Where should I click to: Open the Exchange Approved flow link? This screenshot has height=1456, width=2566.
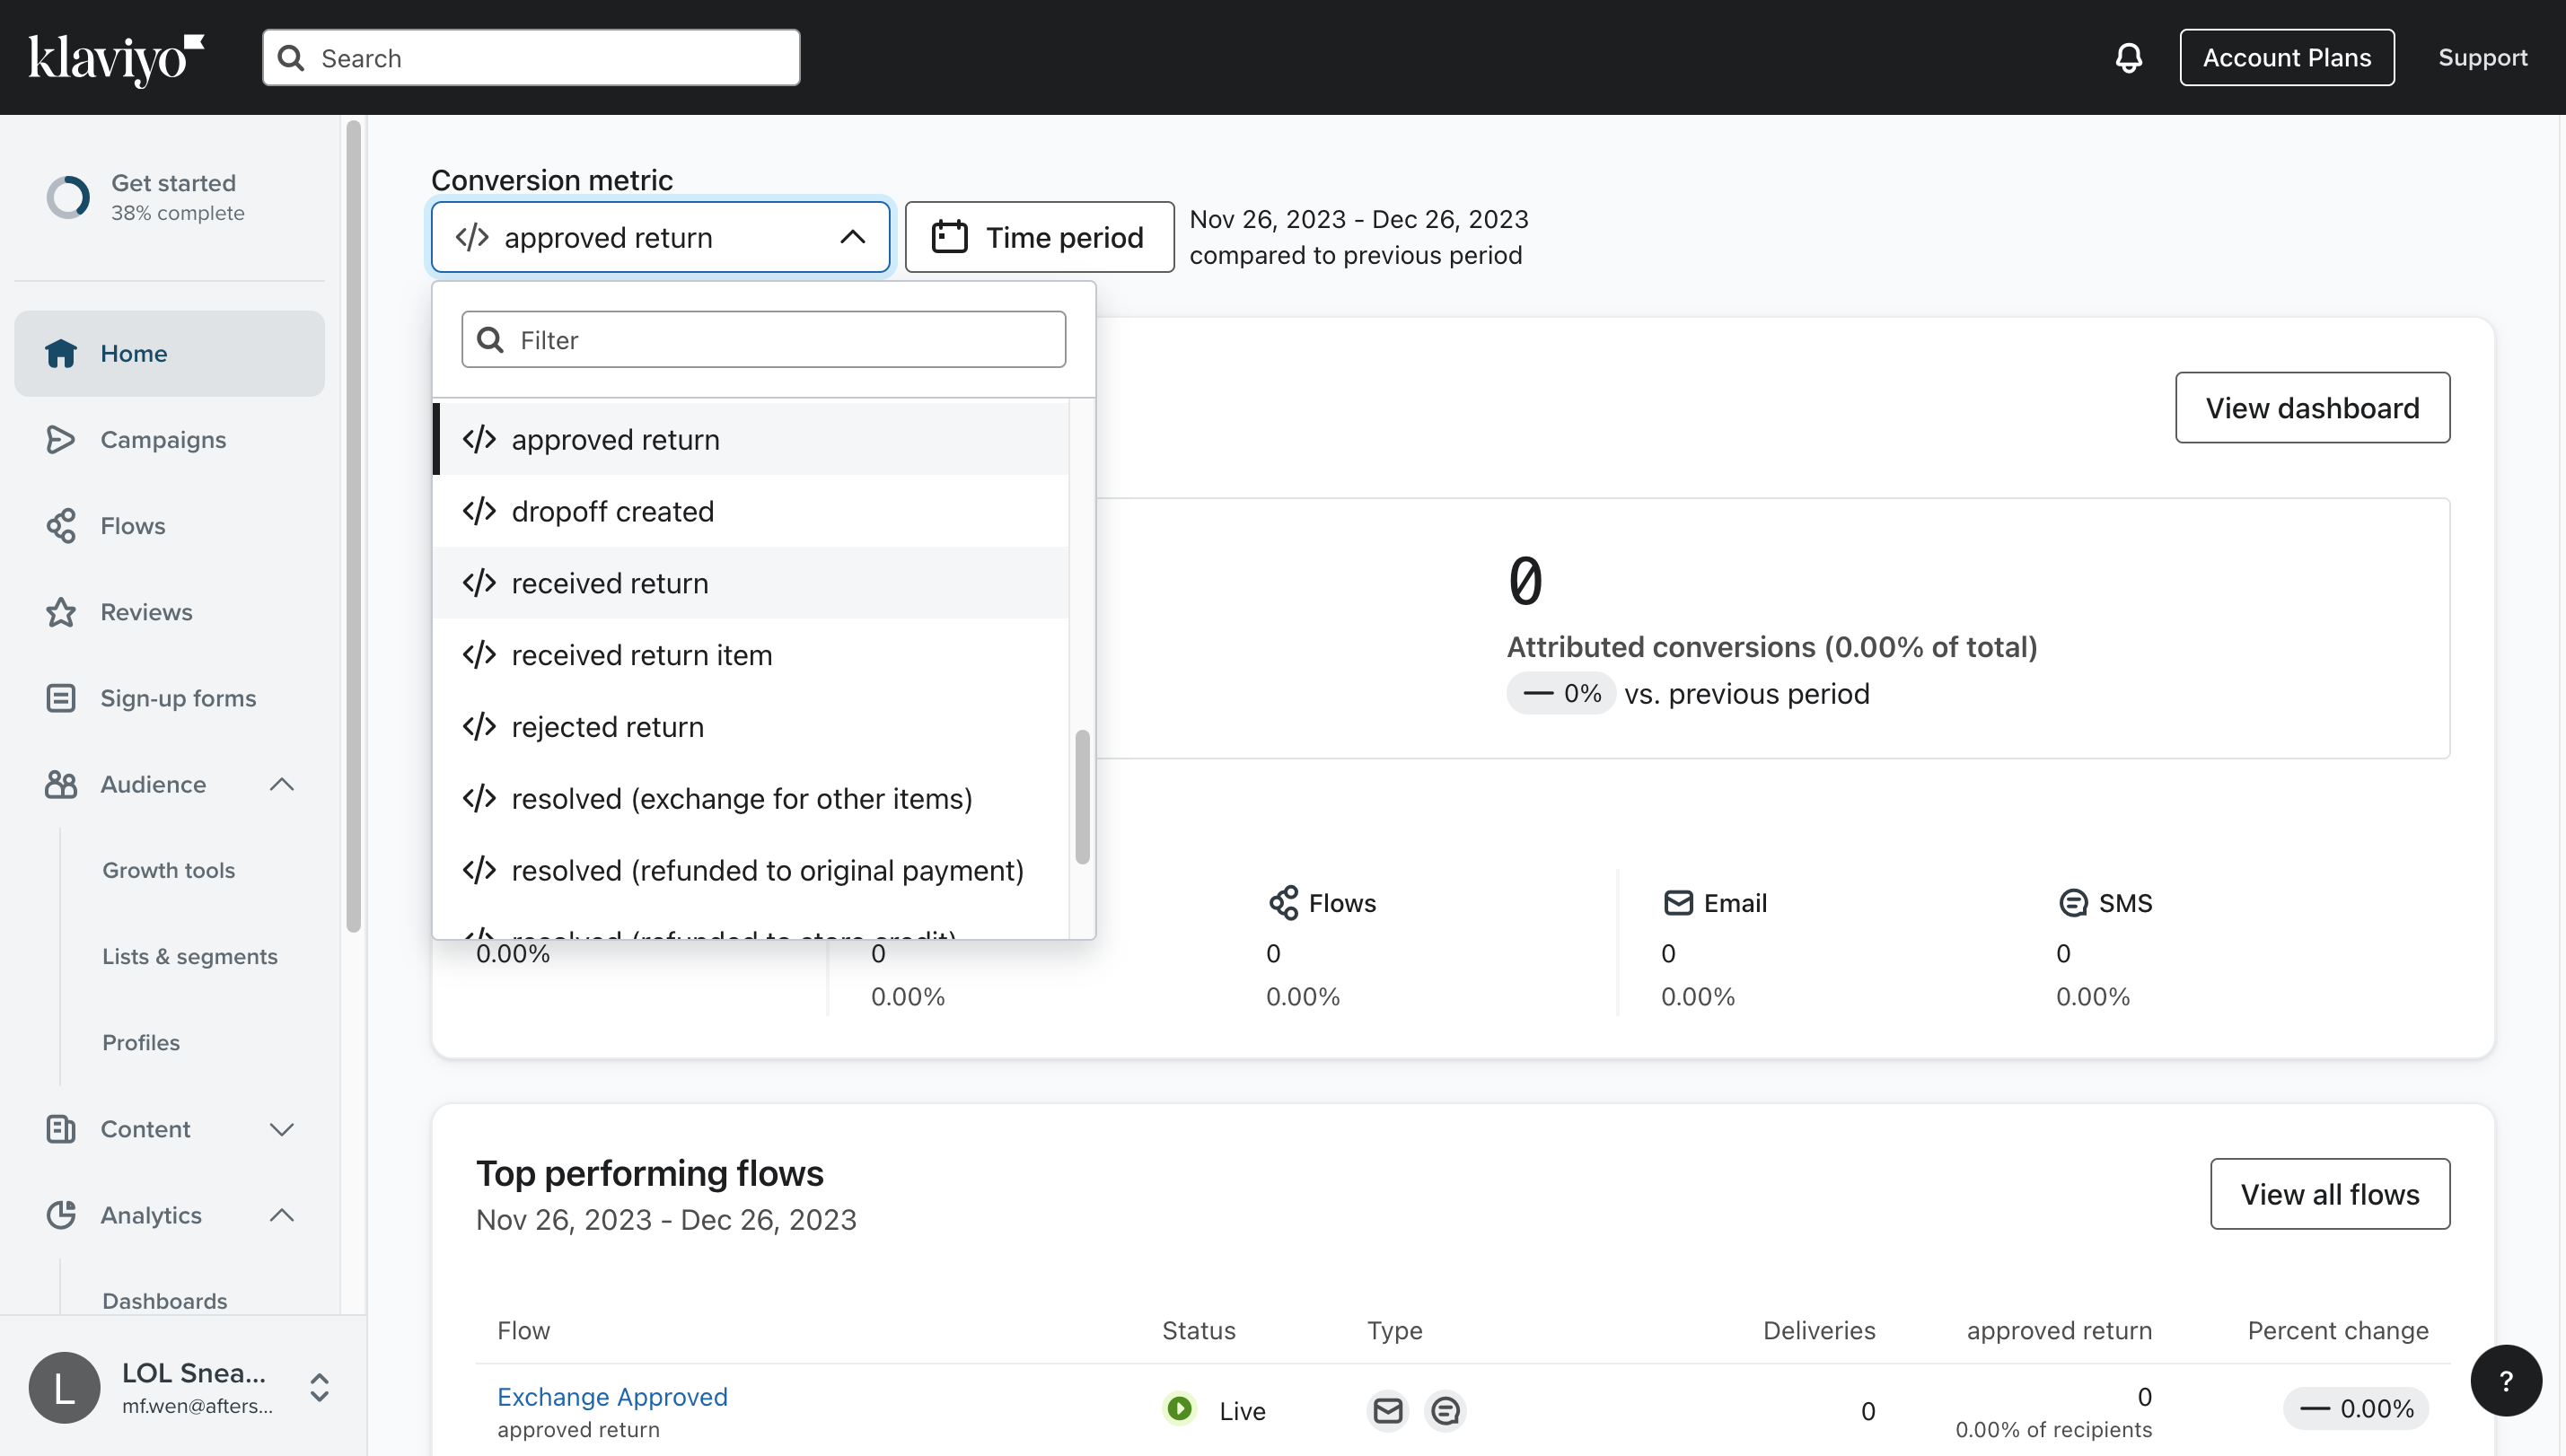tap(611, 1396)
